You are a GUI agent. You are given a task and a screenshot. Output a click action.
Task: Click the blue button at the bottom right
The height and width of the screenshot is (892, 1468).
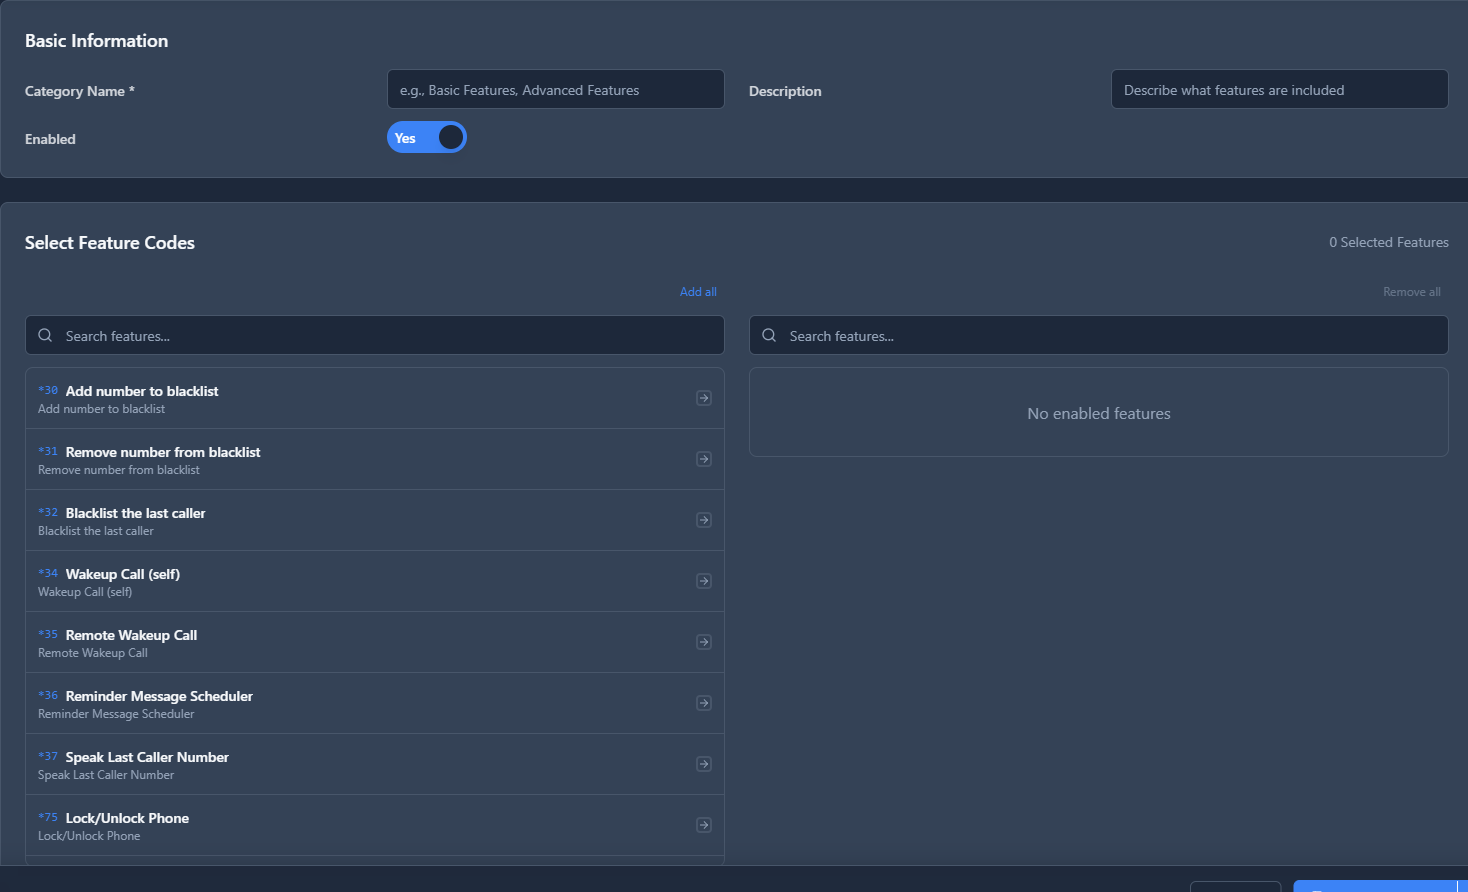tap(1380, 886)
